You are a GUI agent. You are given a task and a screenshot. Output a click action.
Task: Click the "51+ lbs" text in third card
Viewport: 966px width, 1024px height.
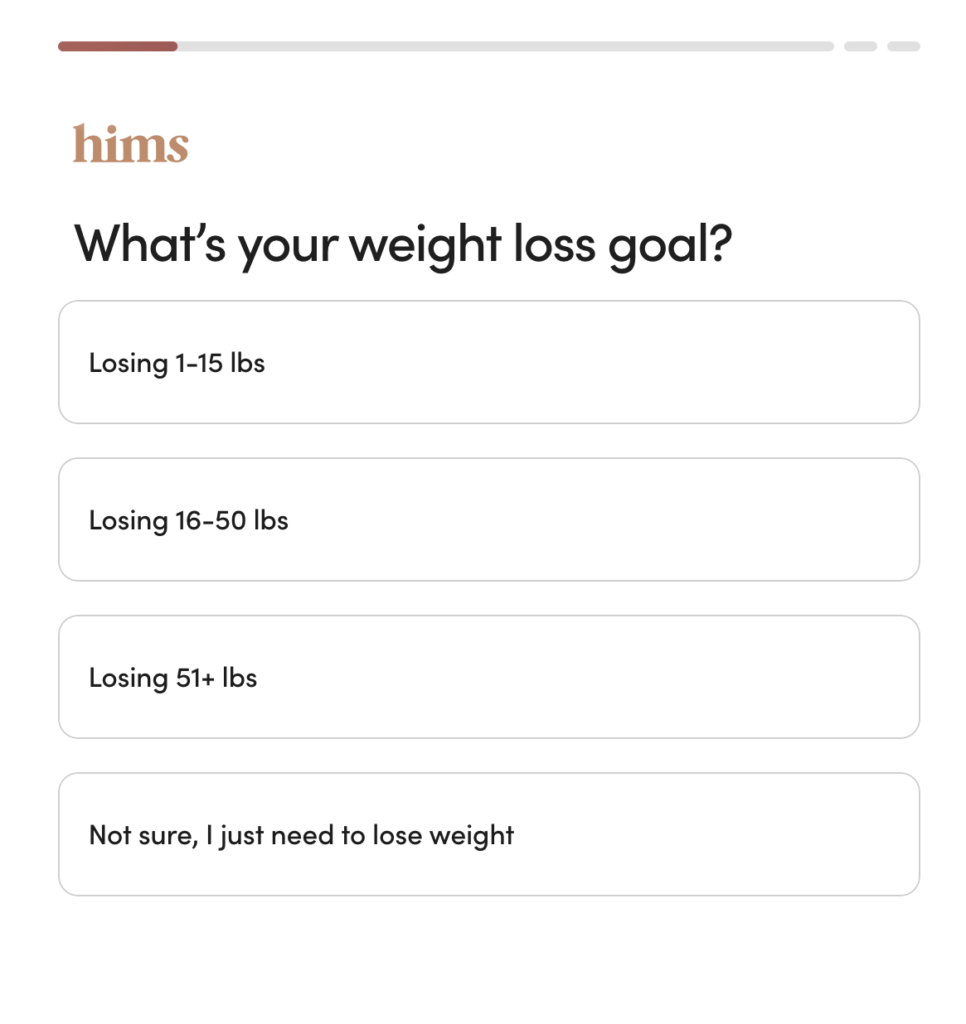(216, 677)
